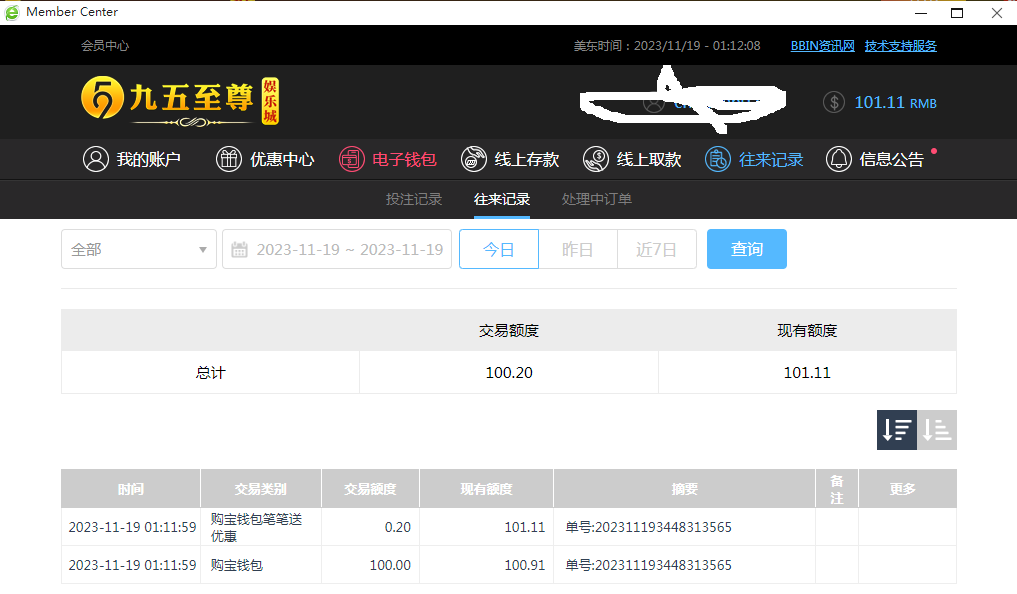
Task: Select the 往来记录 sub-tab
Action: tap(501, 199)
